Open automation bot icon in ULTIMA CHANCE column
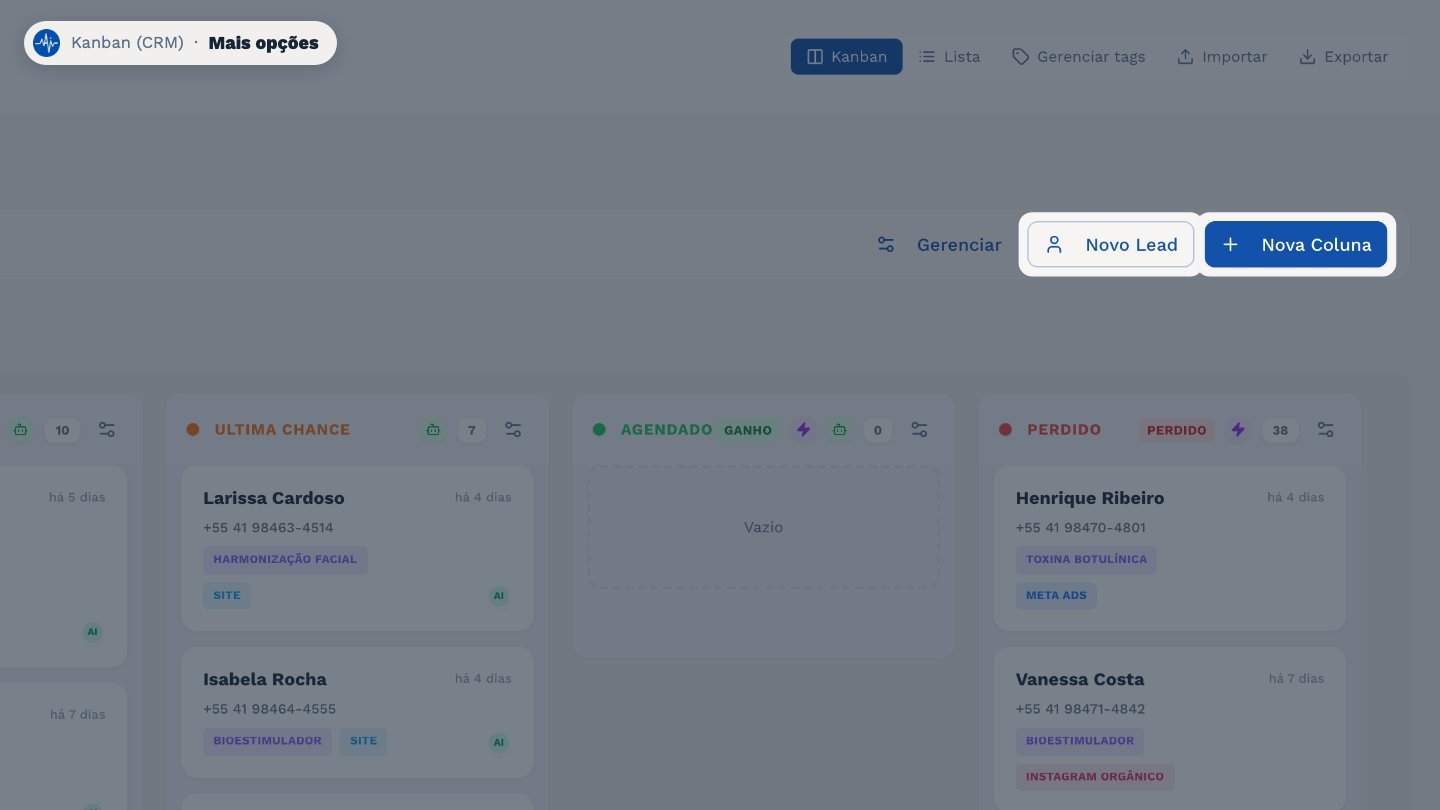 pos(433,430)
